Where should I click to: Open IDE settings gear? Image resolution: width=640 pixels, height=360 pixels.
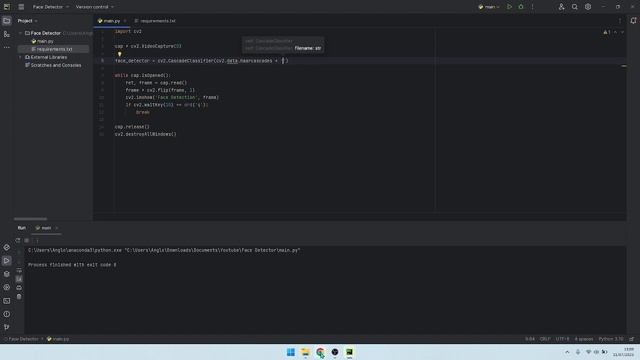coord(588,7)
